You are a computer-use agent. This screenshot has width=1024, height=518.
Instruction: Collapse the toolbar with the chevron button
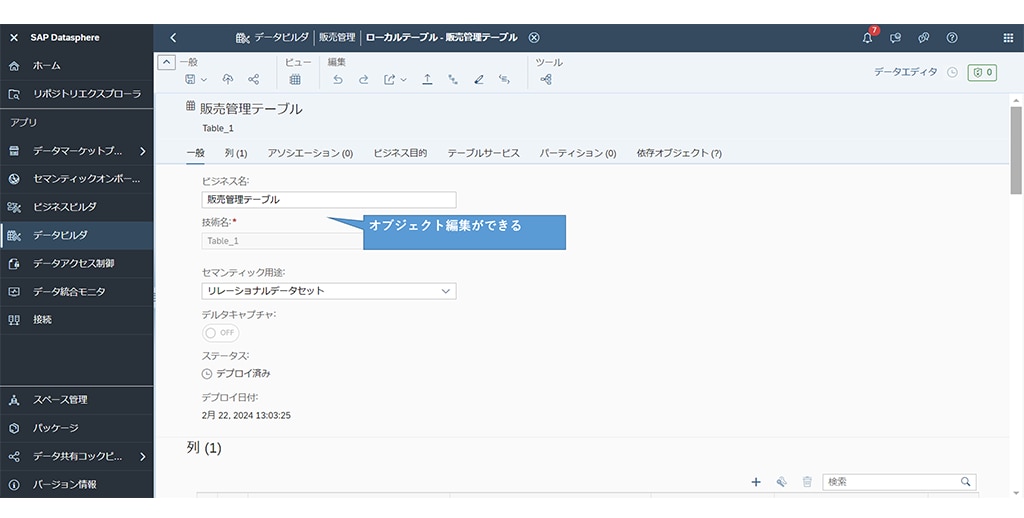(167, 62)
